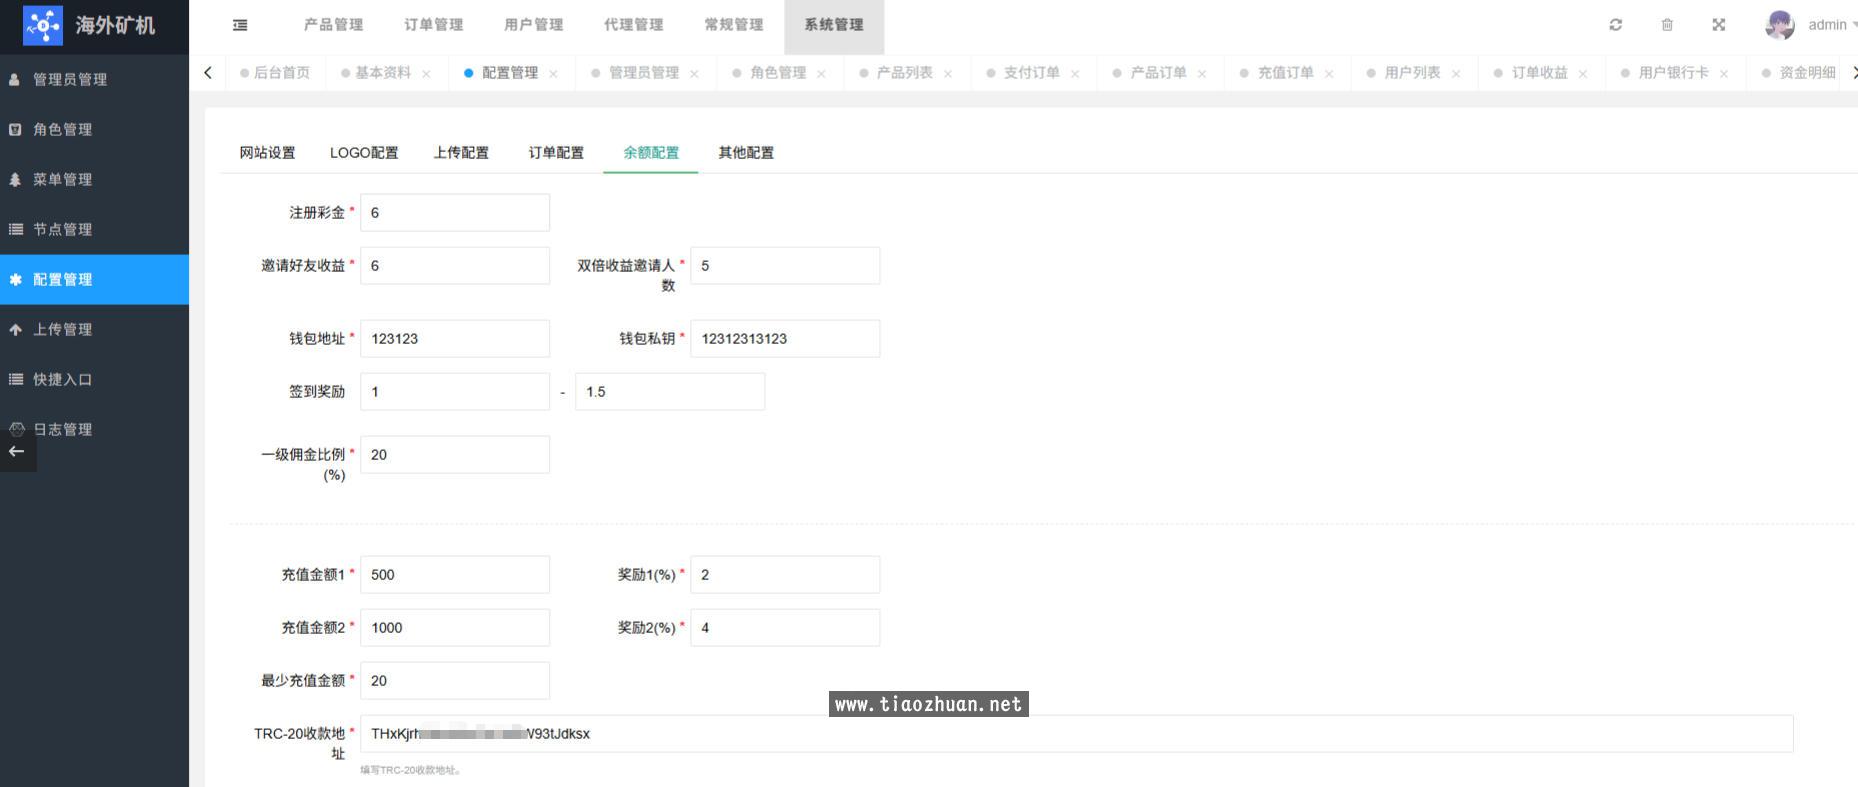Click the 钱包私钥 input field
The image size is (1858, 787).
point(785,339)
